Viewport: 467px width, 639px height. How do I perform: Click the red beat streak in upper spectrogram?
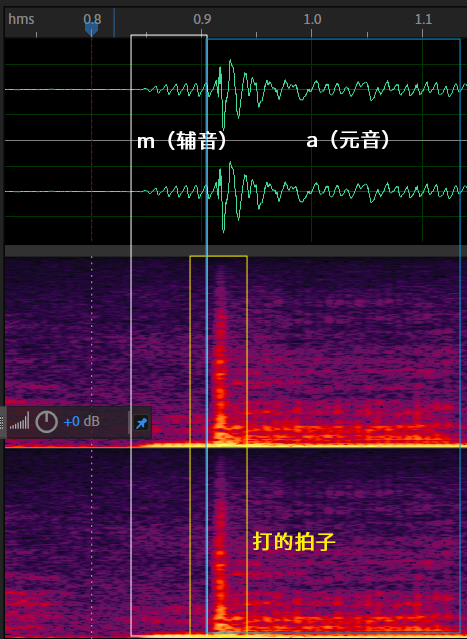[220, 367]
